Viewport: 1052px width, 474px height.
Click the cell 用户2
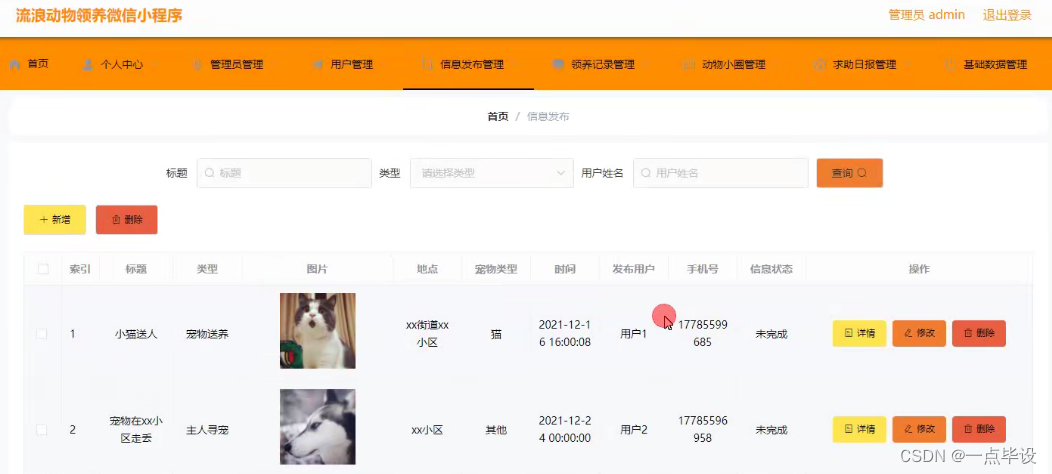coord(634,430)
